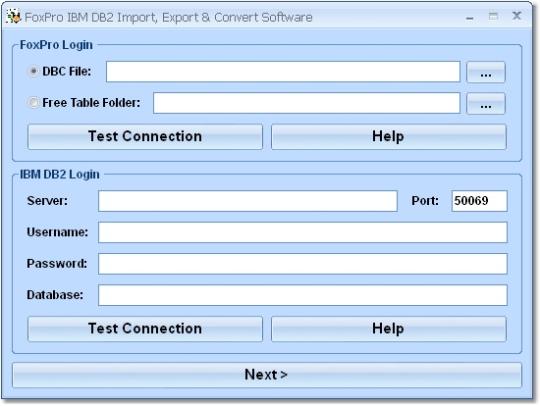
Task: Test Connection for FoxPro Login
Action: (x=145, y=137)
